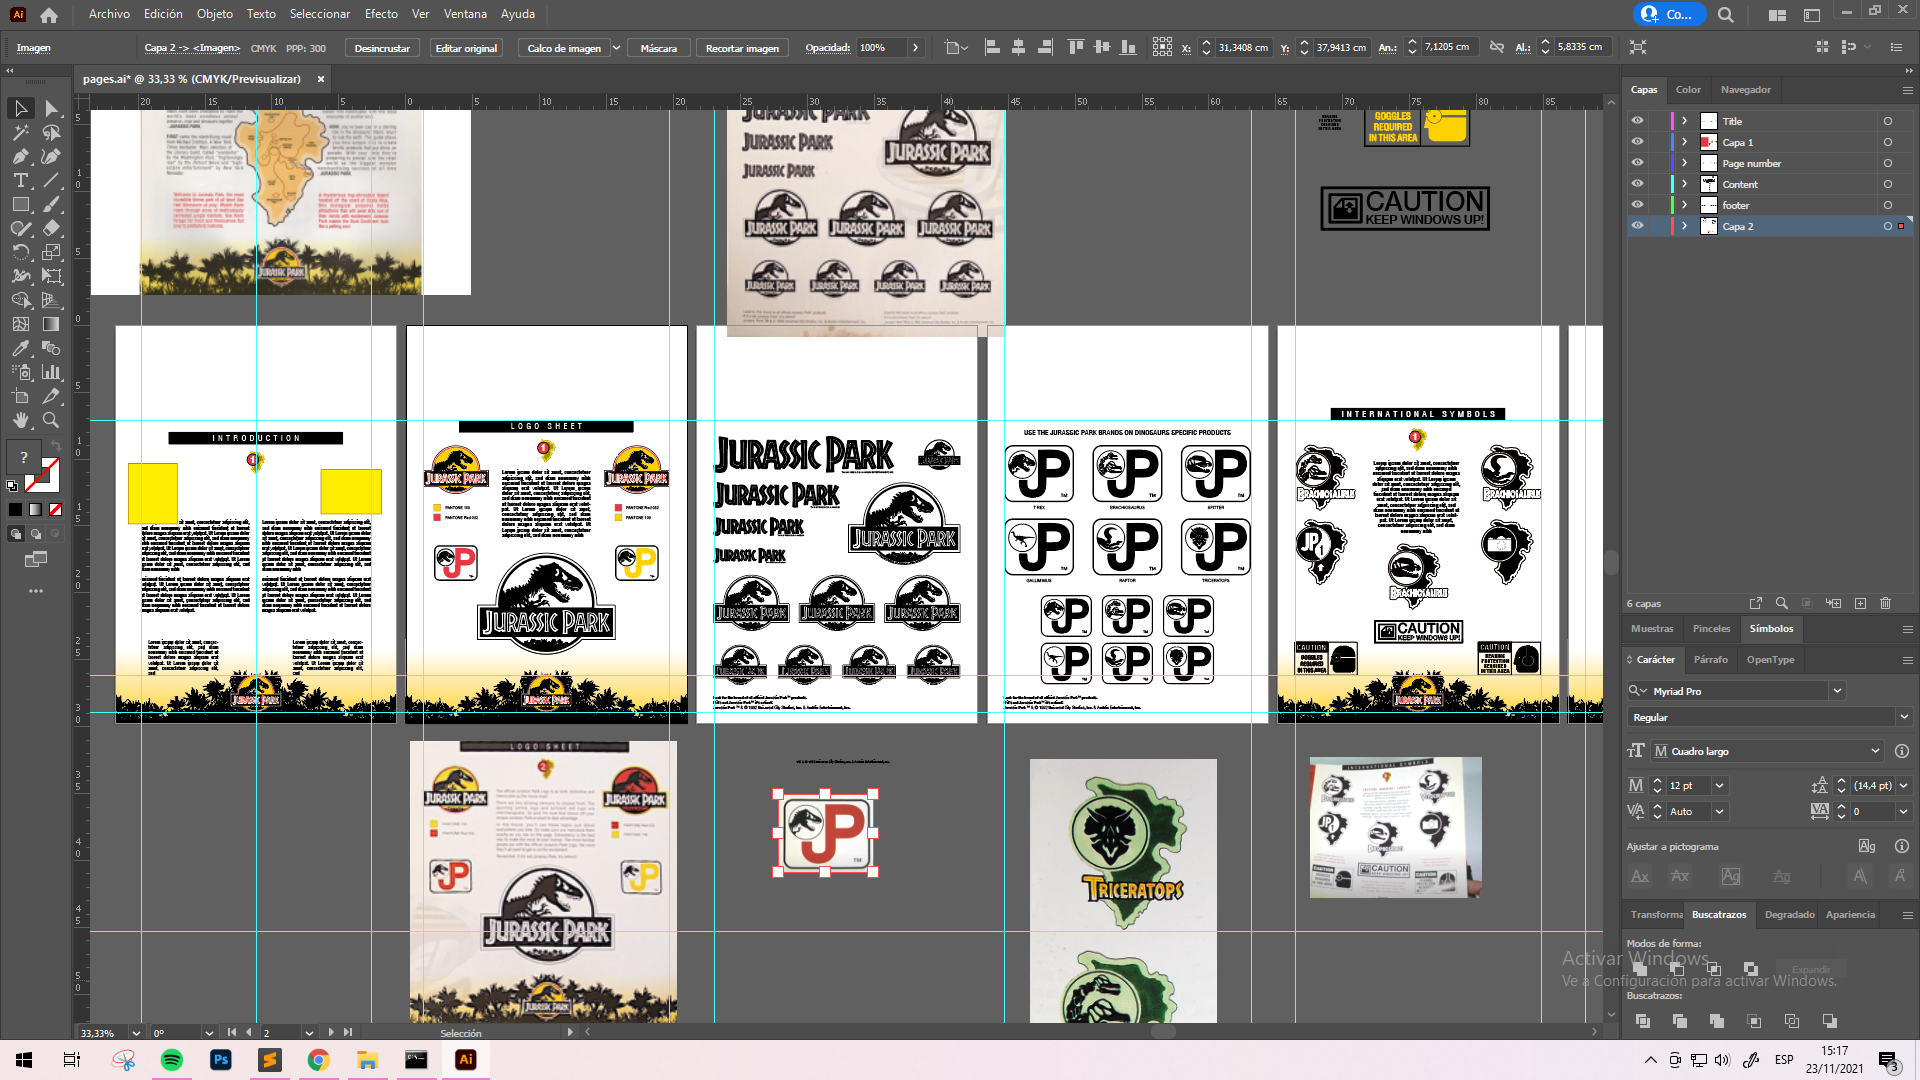Switch to the Pinceles tab

[1711, 629]
